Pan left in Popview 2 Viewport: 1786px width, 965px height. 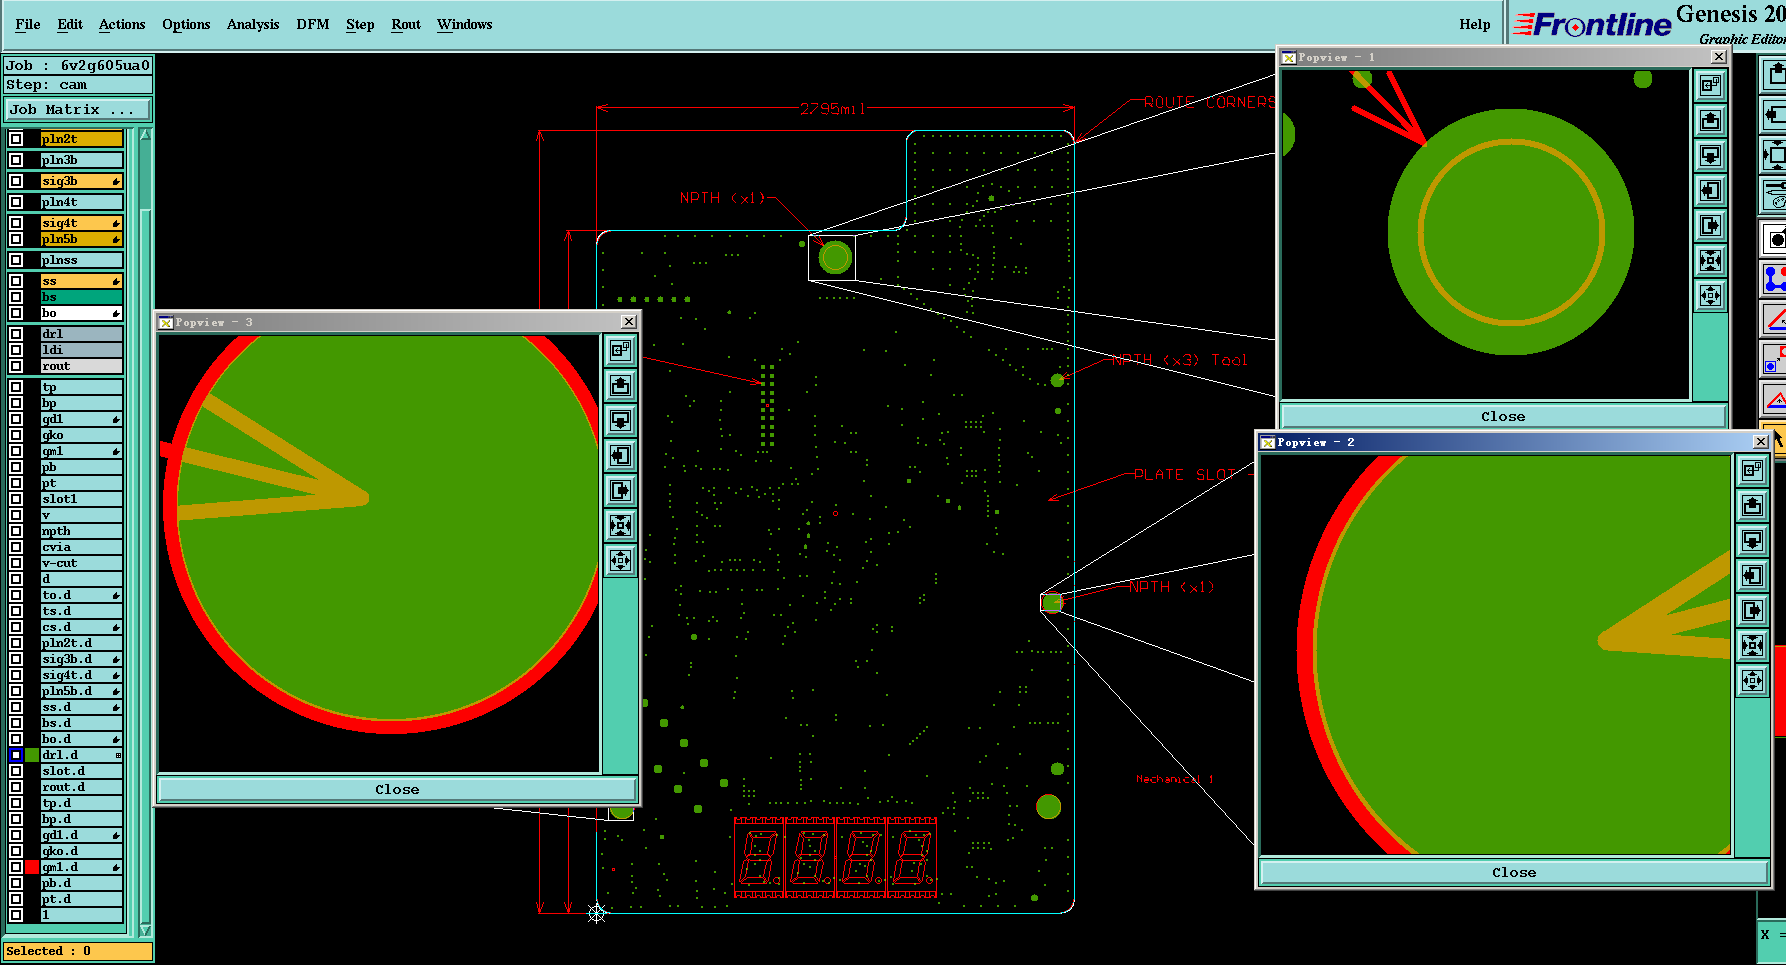1753,575
